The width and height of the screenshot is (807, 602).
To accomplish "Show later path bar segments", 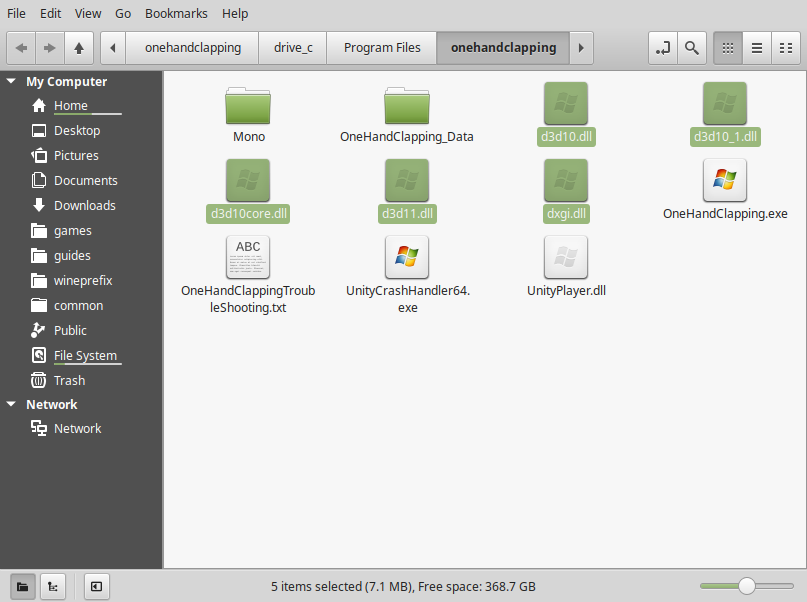I will pos(581,48).
